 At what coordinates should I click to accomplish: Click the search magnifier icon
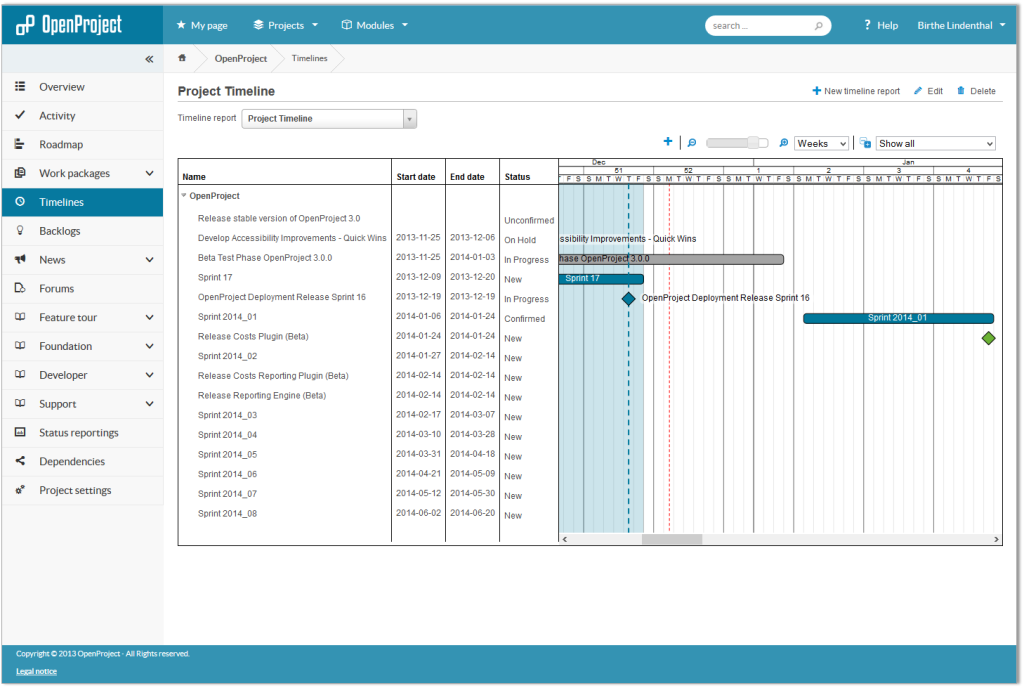click(x=818, y=26)
